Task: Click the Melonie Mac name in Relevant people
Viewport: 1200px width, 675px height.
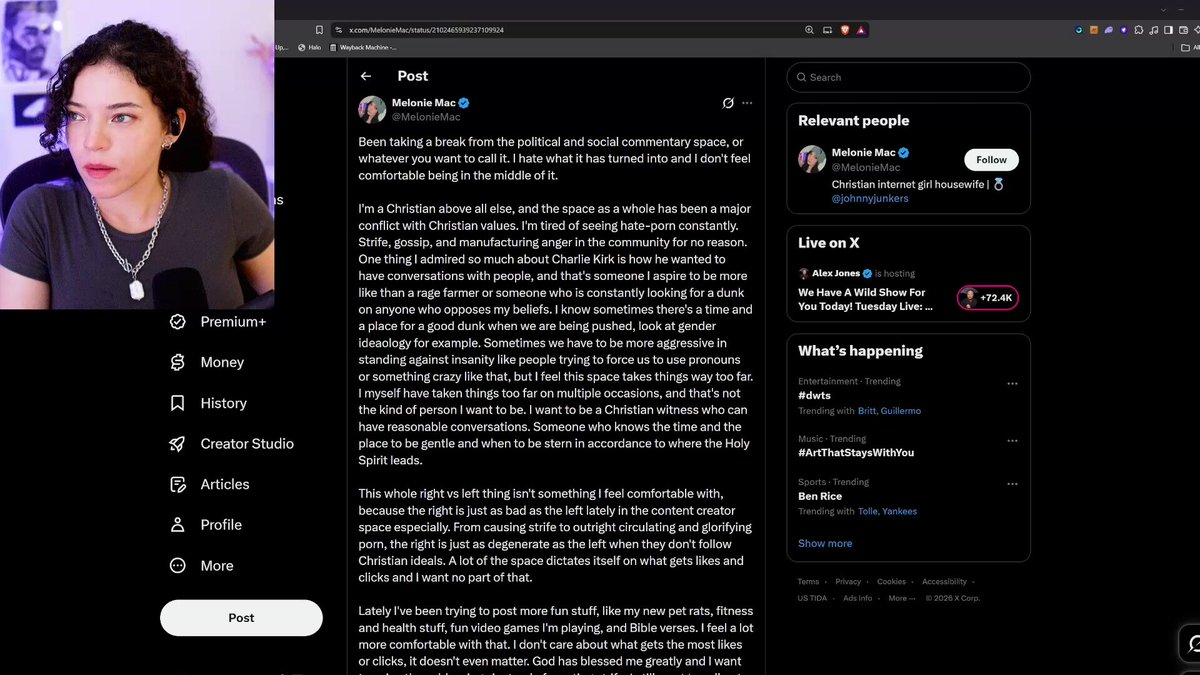Action: [x=864, y=152]
